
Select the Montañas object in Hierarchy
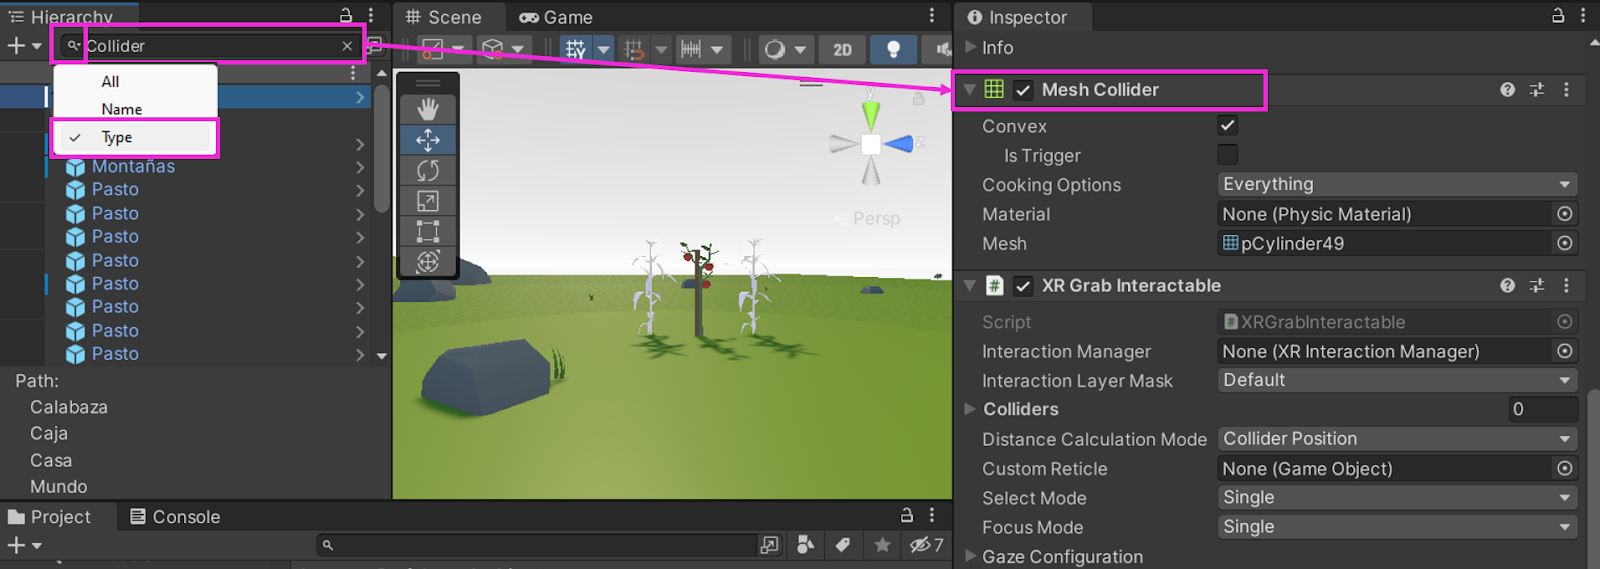[x=133, y=166]
